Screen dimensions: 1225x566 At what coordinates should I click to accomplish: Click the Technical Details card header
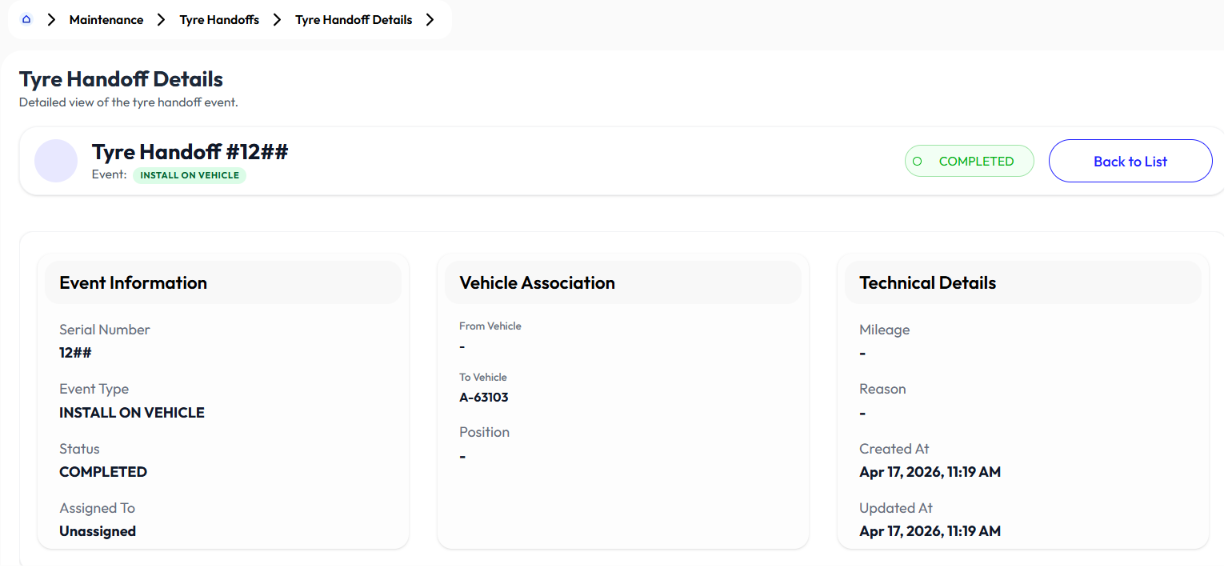coord(1023,283)
